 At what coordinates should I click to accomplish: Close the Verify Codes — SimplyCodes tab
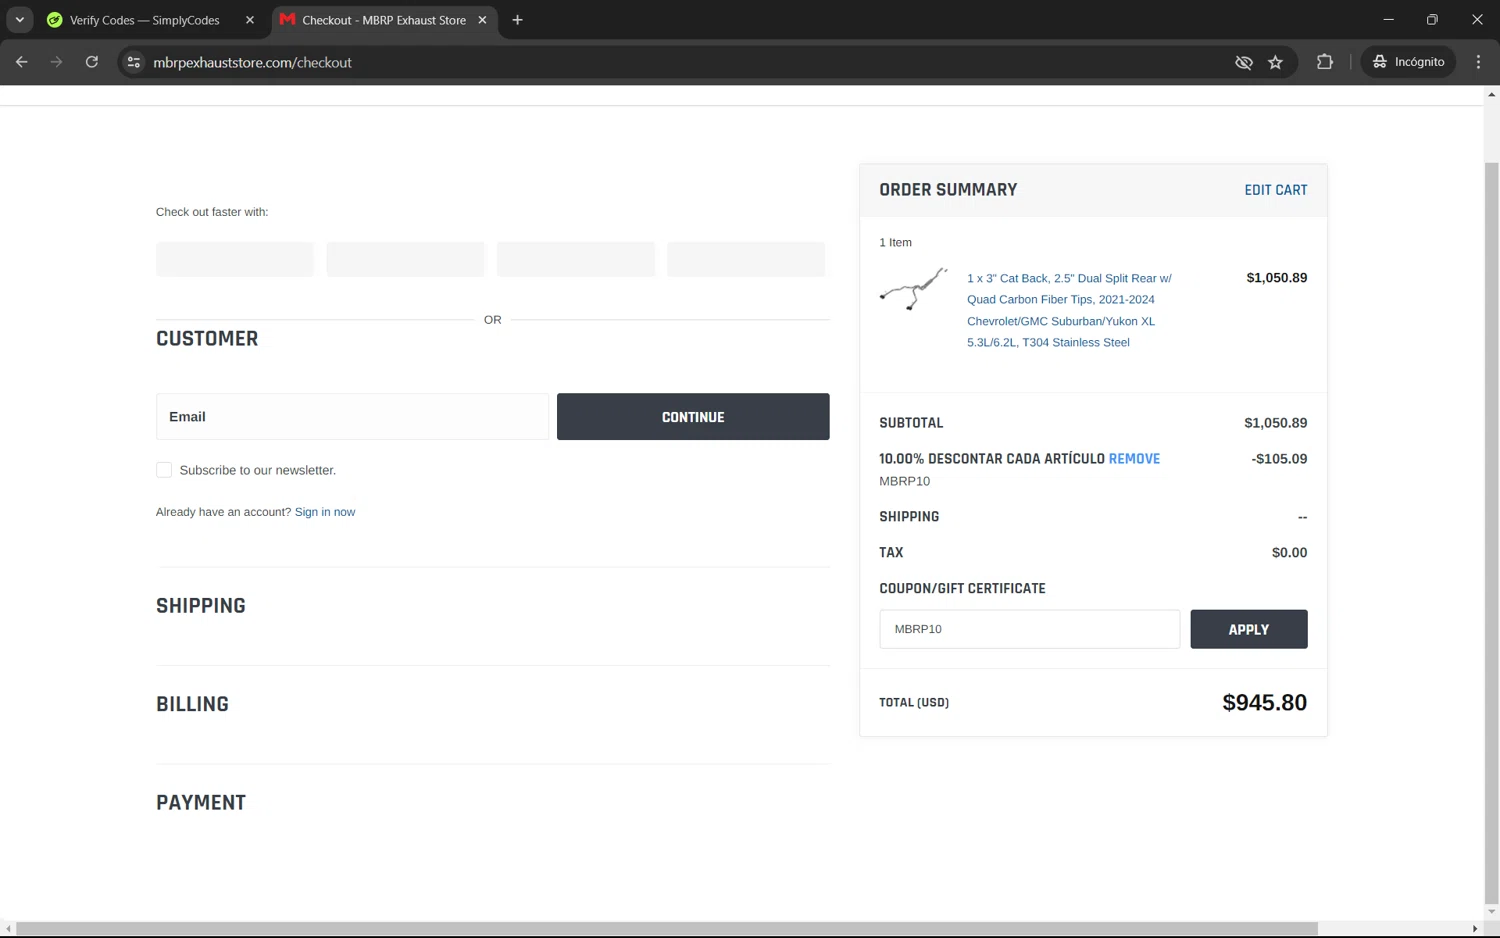(250, 20)
